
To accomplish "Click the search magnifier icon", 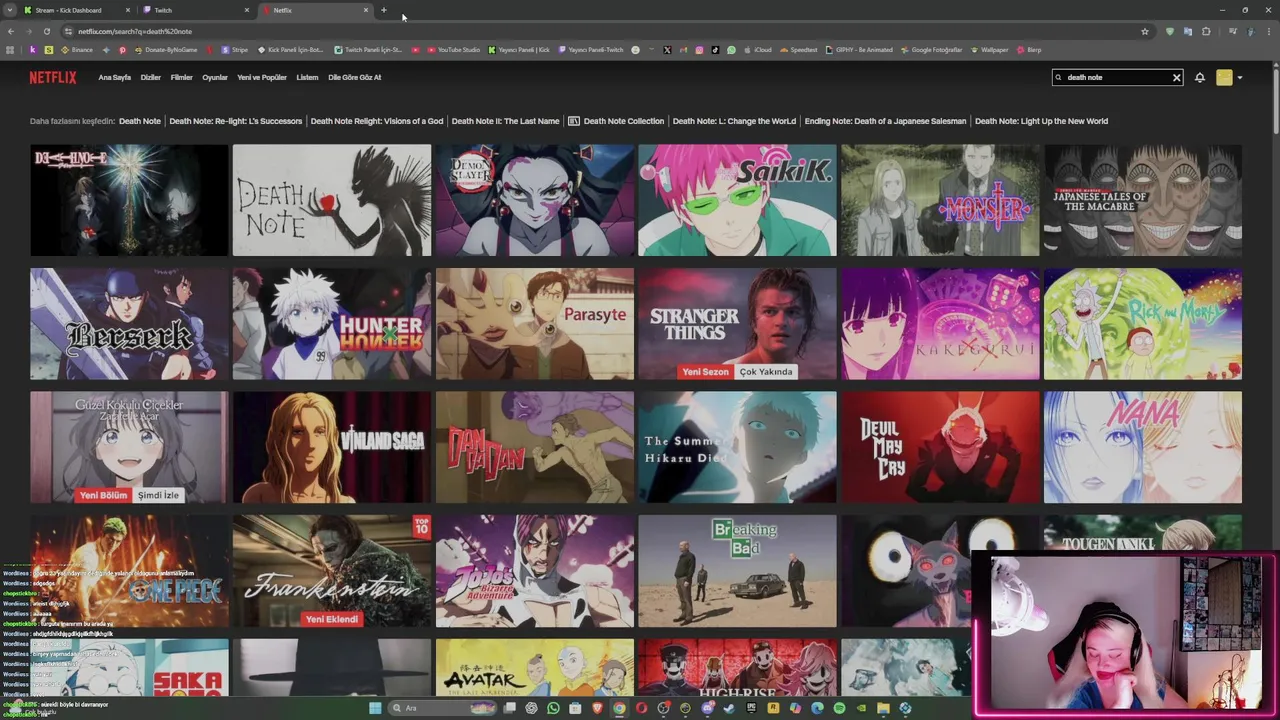I will point(1060,77).
